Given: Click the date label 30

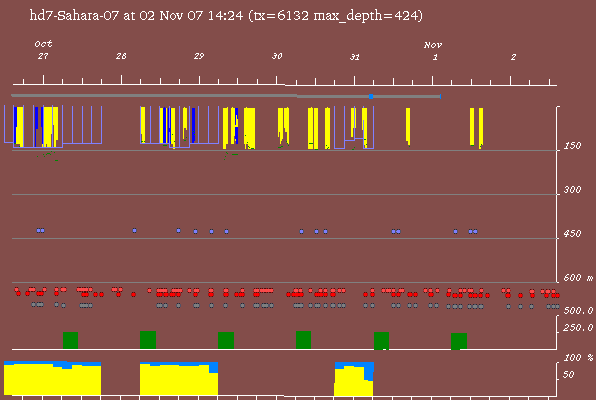Looking at the screenshot, I should (x=277, y=56).
